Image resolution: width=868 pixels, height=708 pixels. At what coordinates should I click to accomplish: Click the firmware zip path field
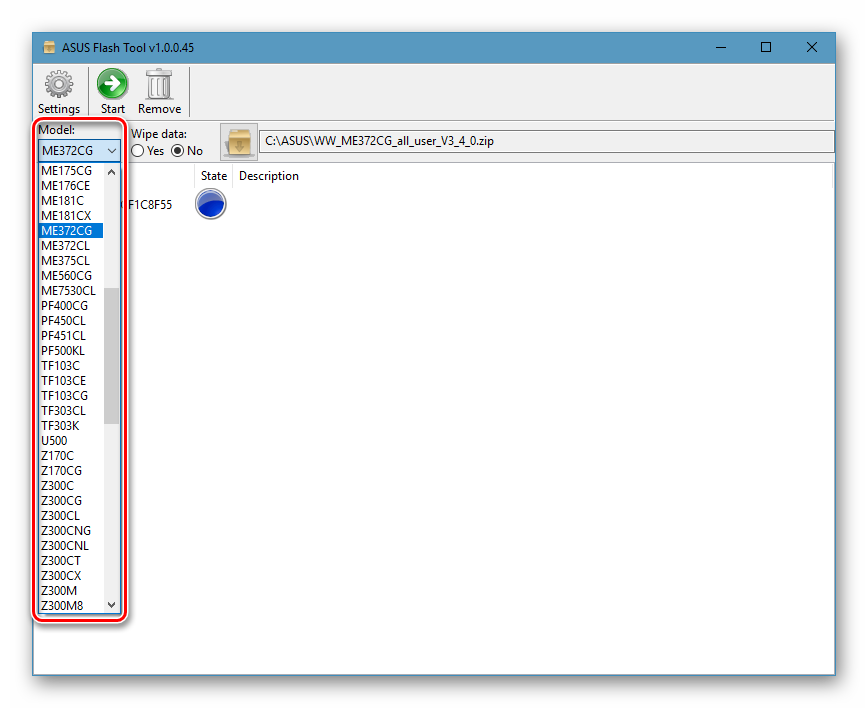click(x=546, y=141)
